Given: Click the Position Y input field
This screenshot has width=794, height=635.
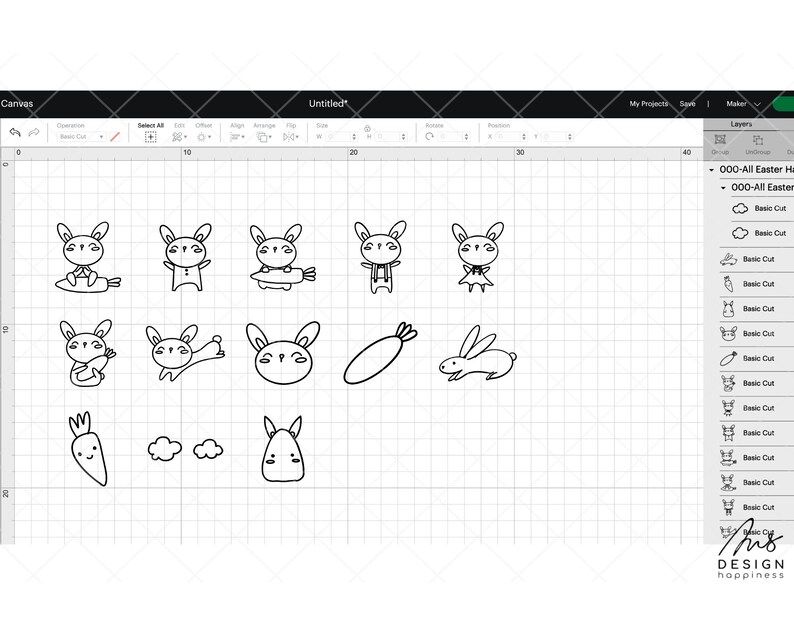Looking at the screenshot, I should (555, 137).
